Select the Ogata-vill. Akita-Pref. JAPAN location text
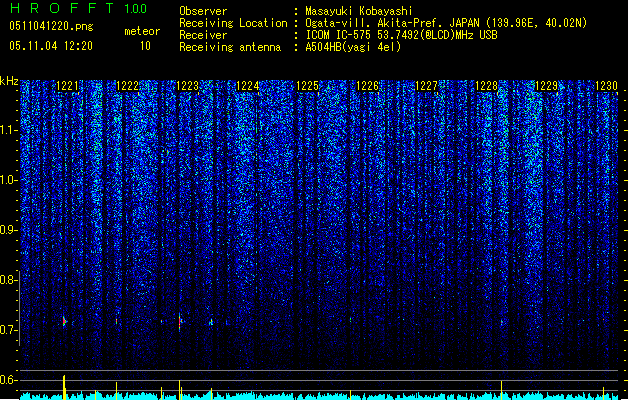This screenshot has width=629, height=400. (x=446, y=23)
